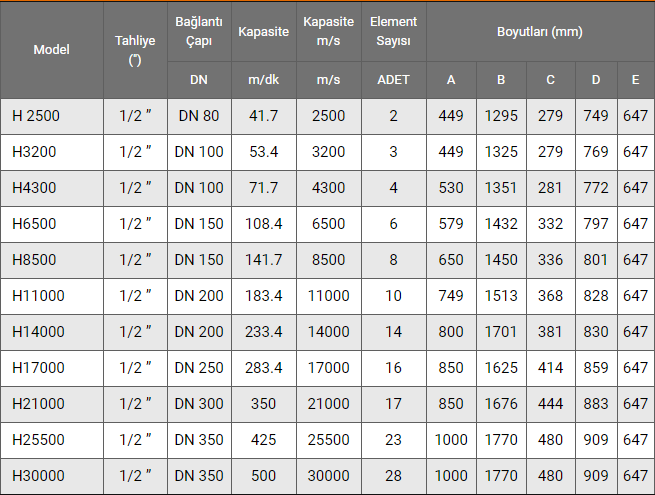The image size is (655, 495).
Task: Select the Bağlantı Çapı header cell
Action: coord(199,32)
